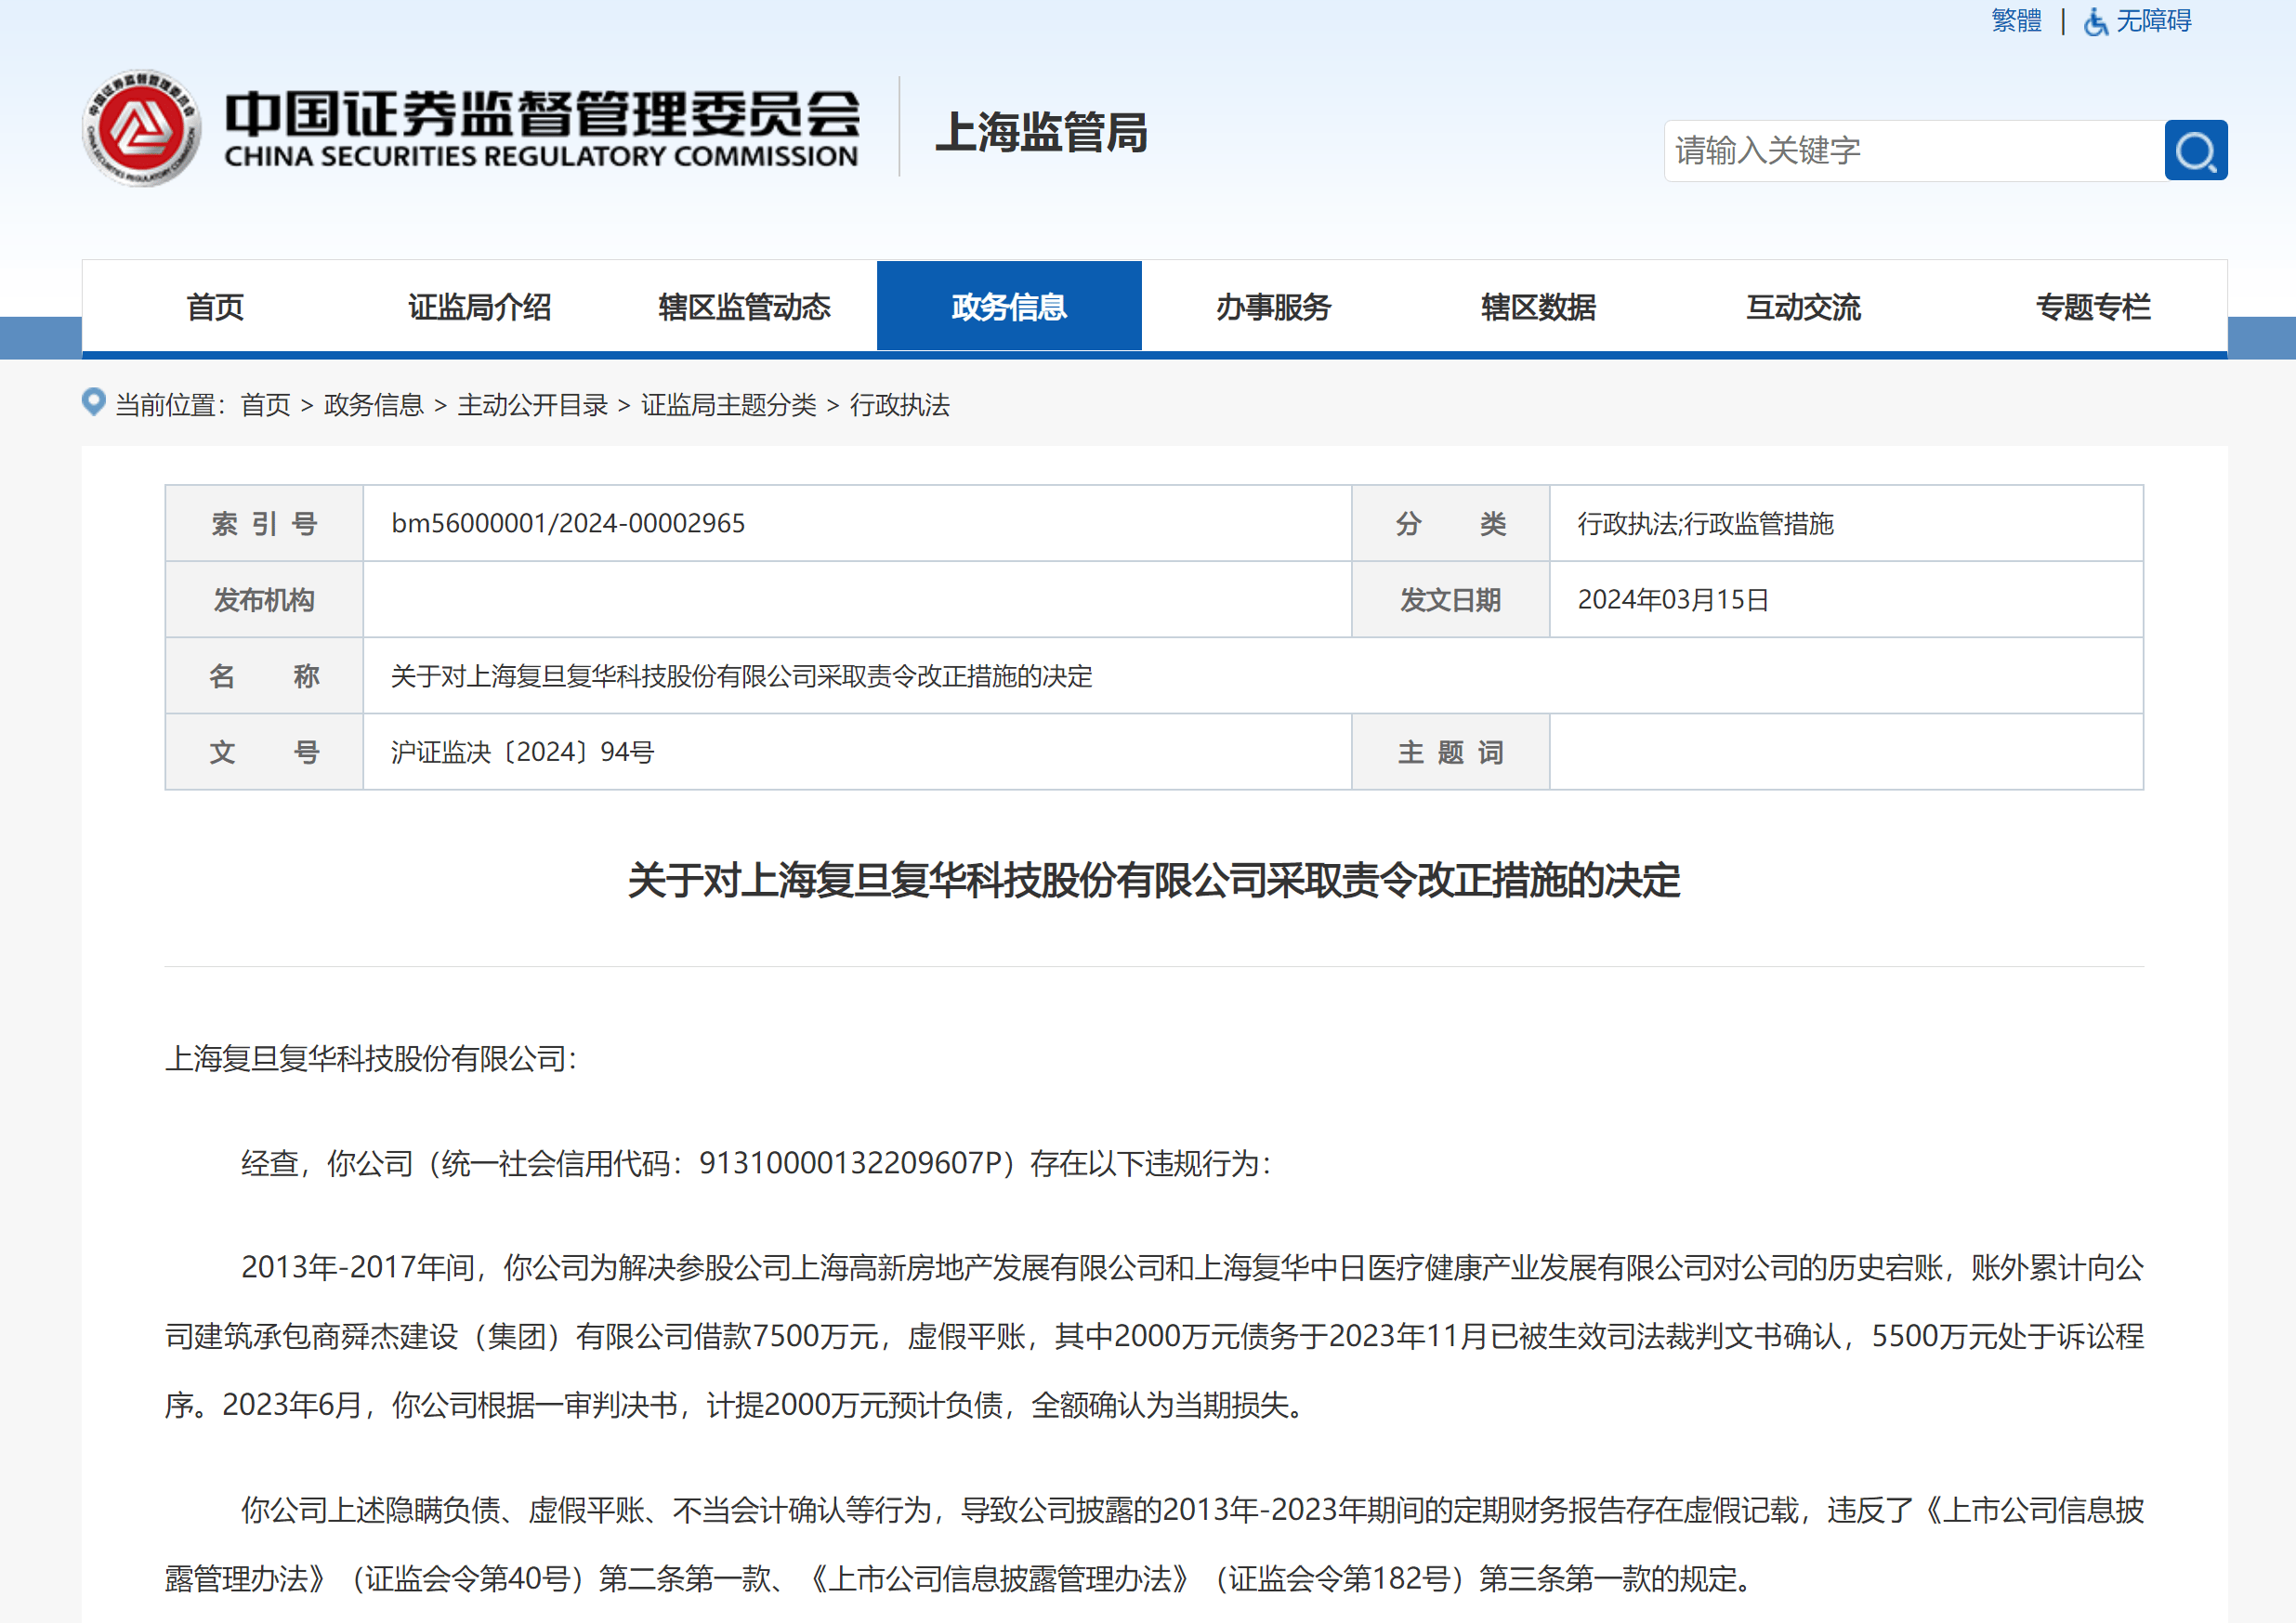
Task: Click the location pin breadcrumb icon
Action: (x=94, y=403)
